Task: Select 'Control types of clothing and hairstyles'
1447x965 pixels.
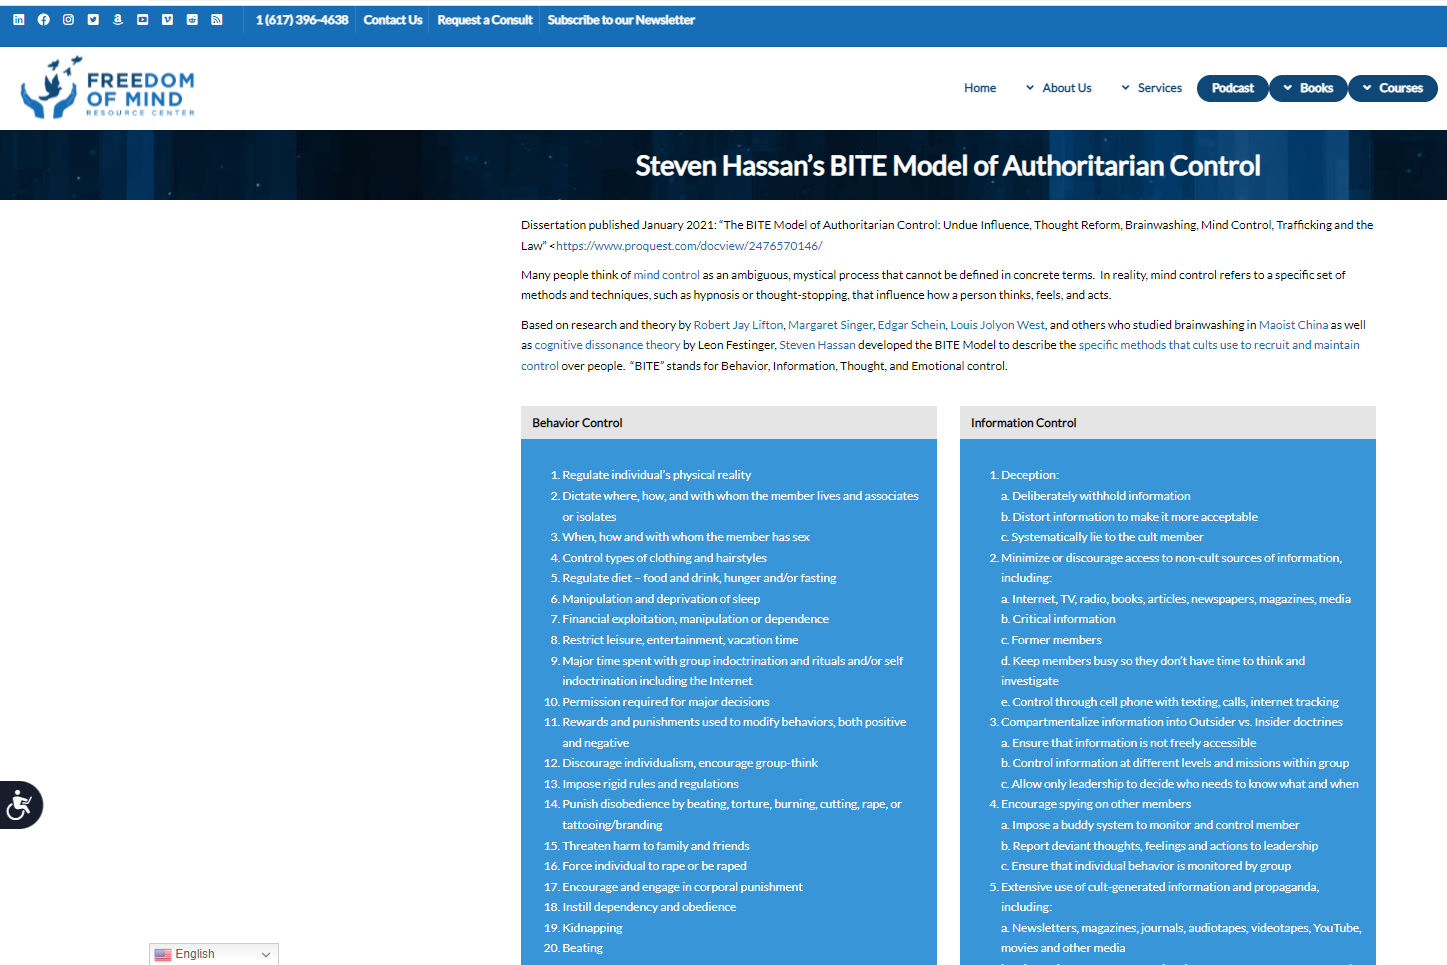Action: pyautogui.click(x=664, y=558)
